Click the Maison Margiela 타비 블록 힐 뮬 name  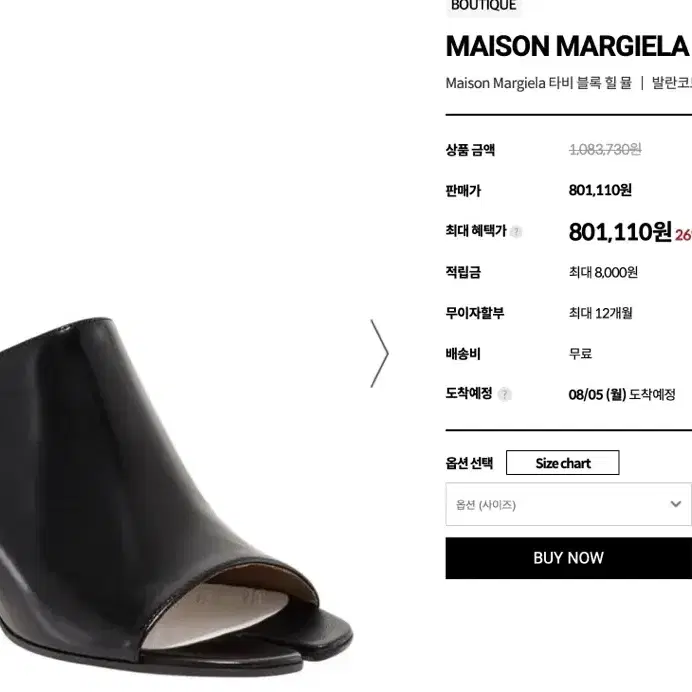click(538, 83)
